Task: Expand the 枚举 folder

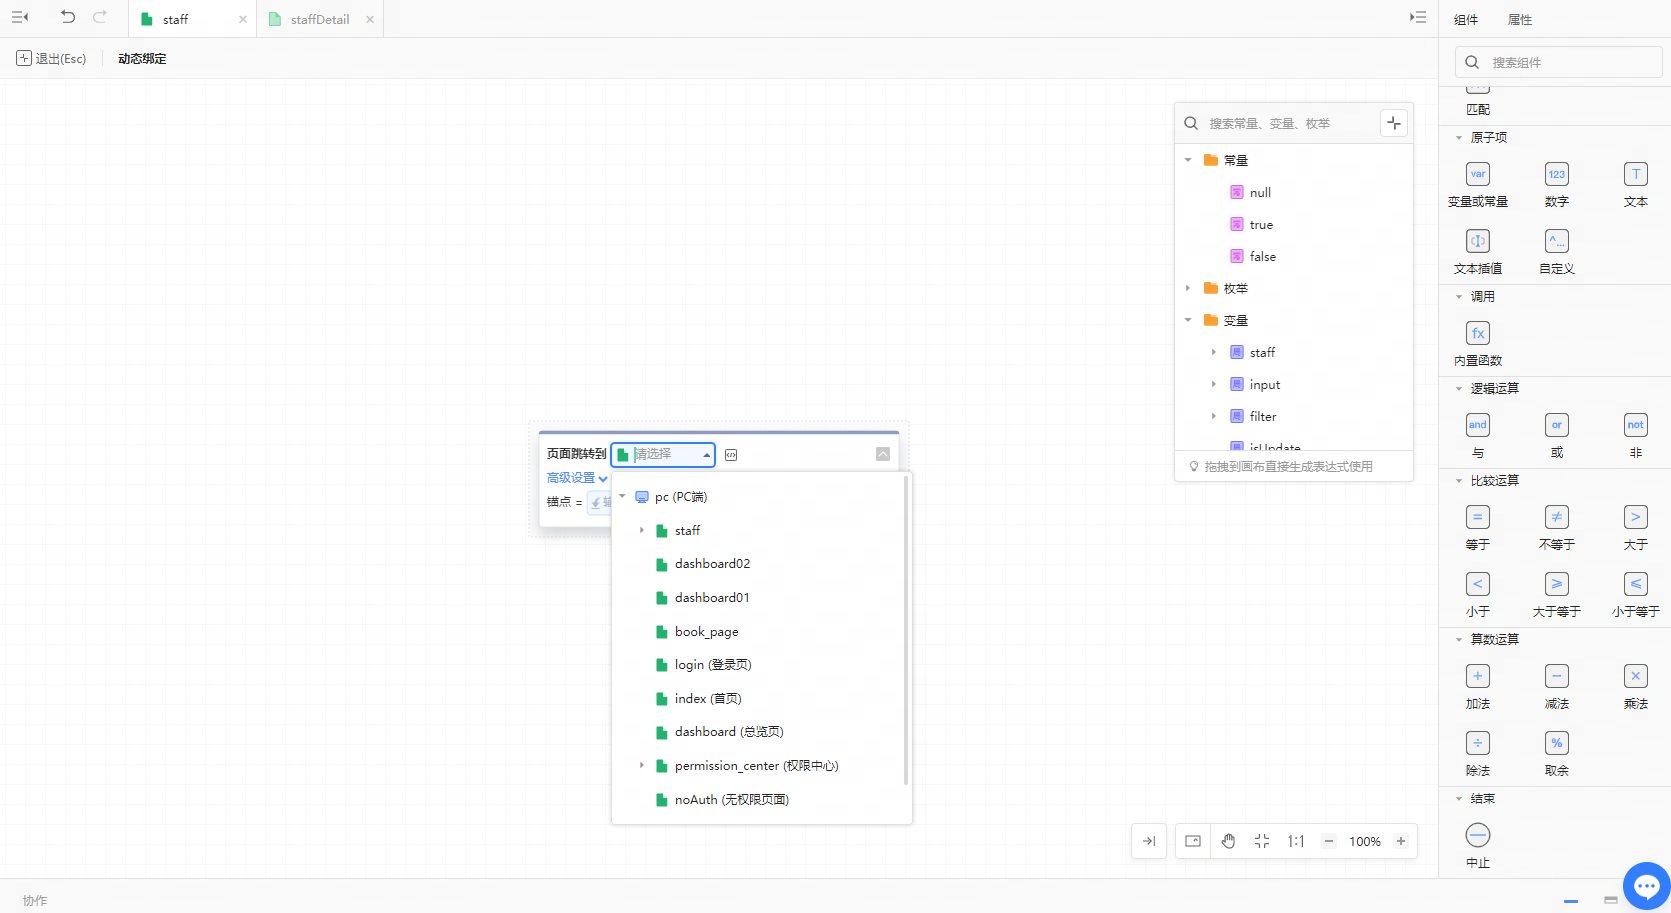Action: pyautogui.click(x=1188, y=288)
